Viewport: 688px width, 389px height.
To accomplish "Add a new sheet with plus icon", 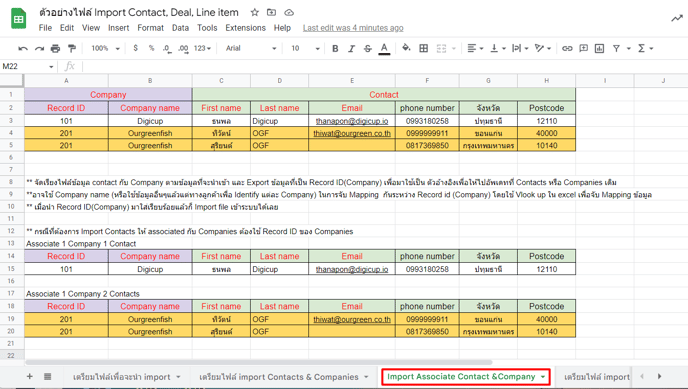I will click(30, 376).
